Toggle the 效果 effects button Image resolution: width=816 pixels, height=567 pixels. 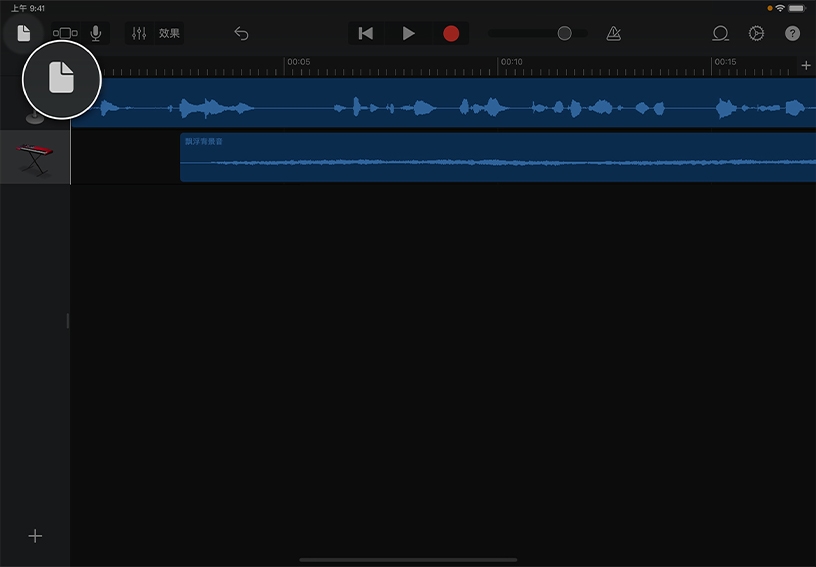point(169,33)
